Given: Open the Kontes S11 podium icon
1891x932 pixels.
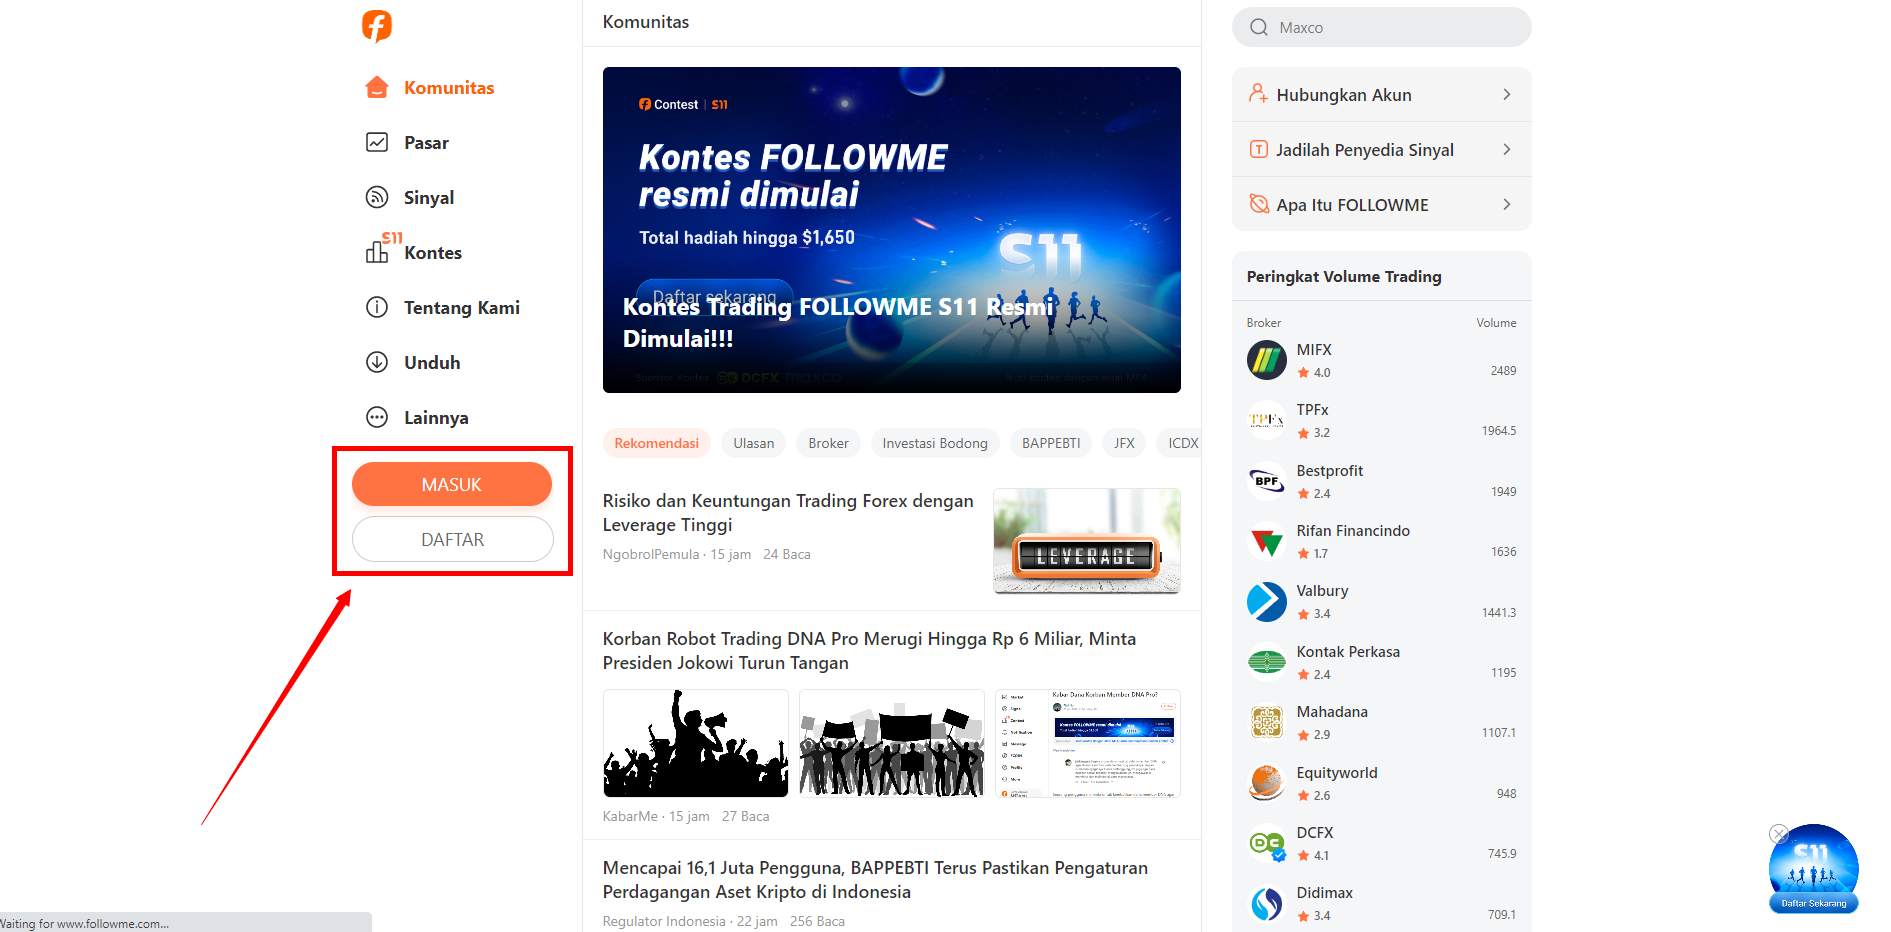Looking at the screenshot, I should click(382, 247).
